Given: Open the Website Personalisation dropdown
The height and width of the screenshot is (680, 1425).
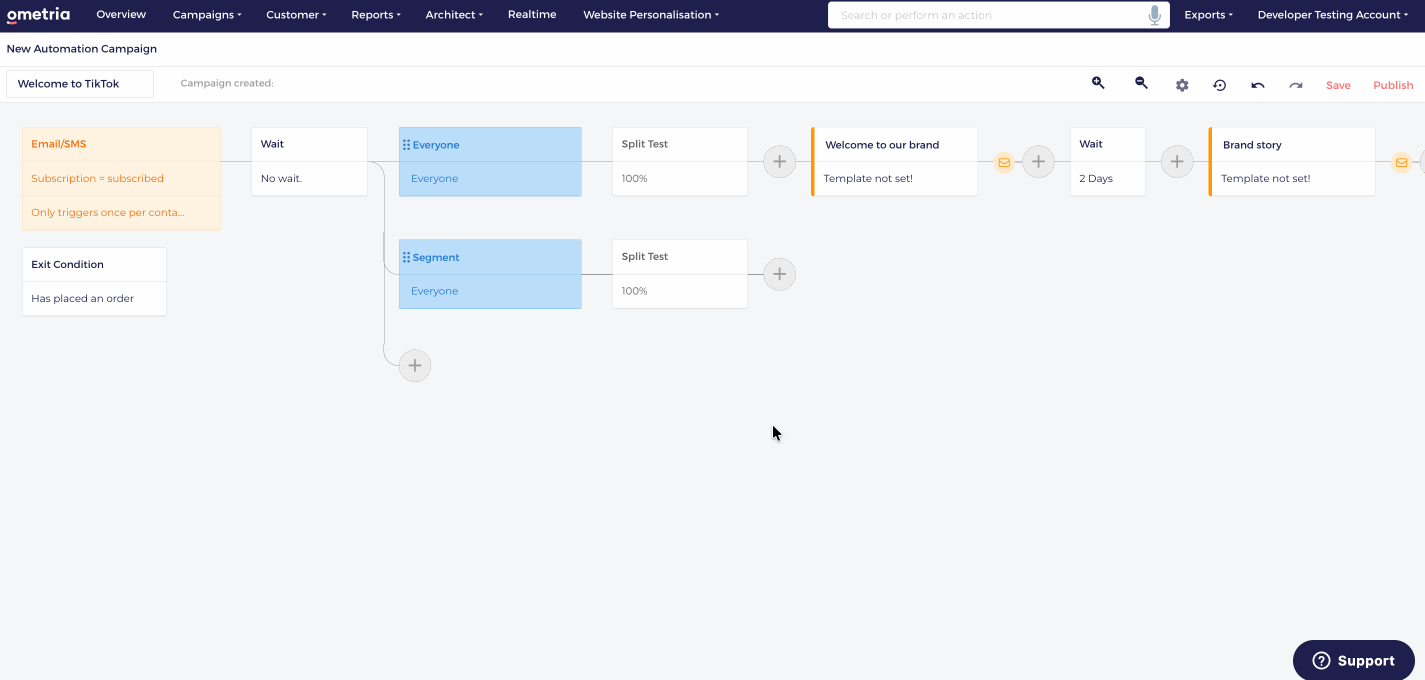Looking at the screenshot, I should 651,15.
